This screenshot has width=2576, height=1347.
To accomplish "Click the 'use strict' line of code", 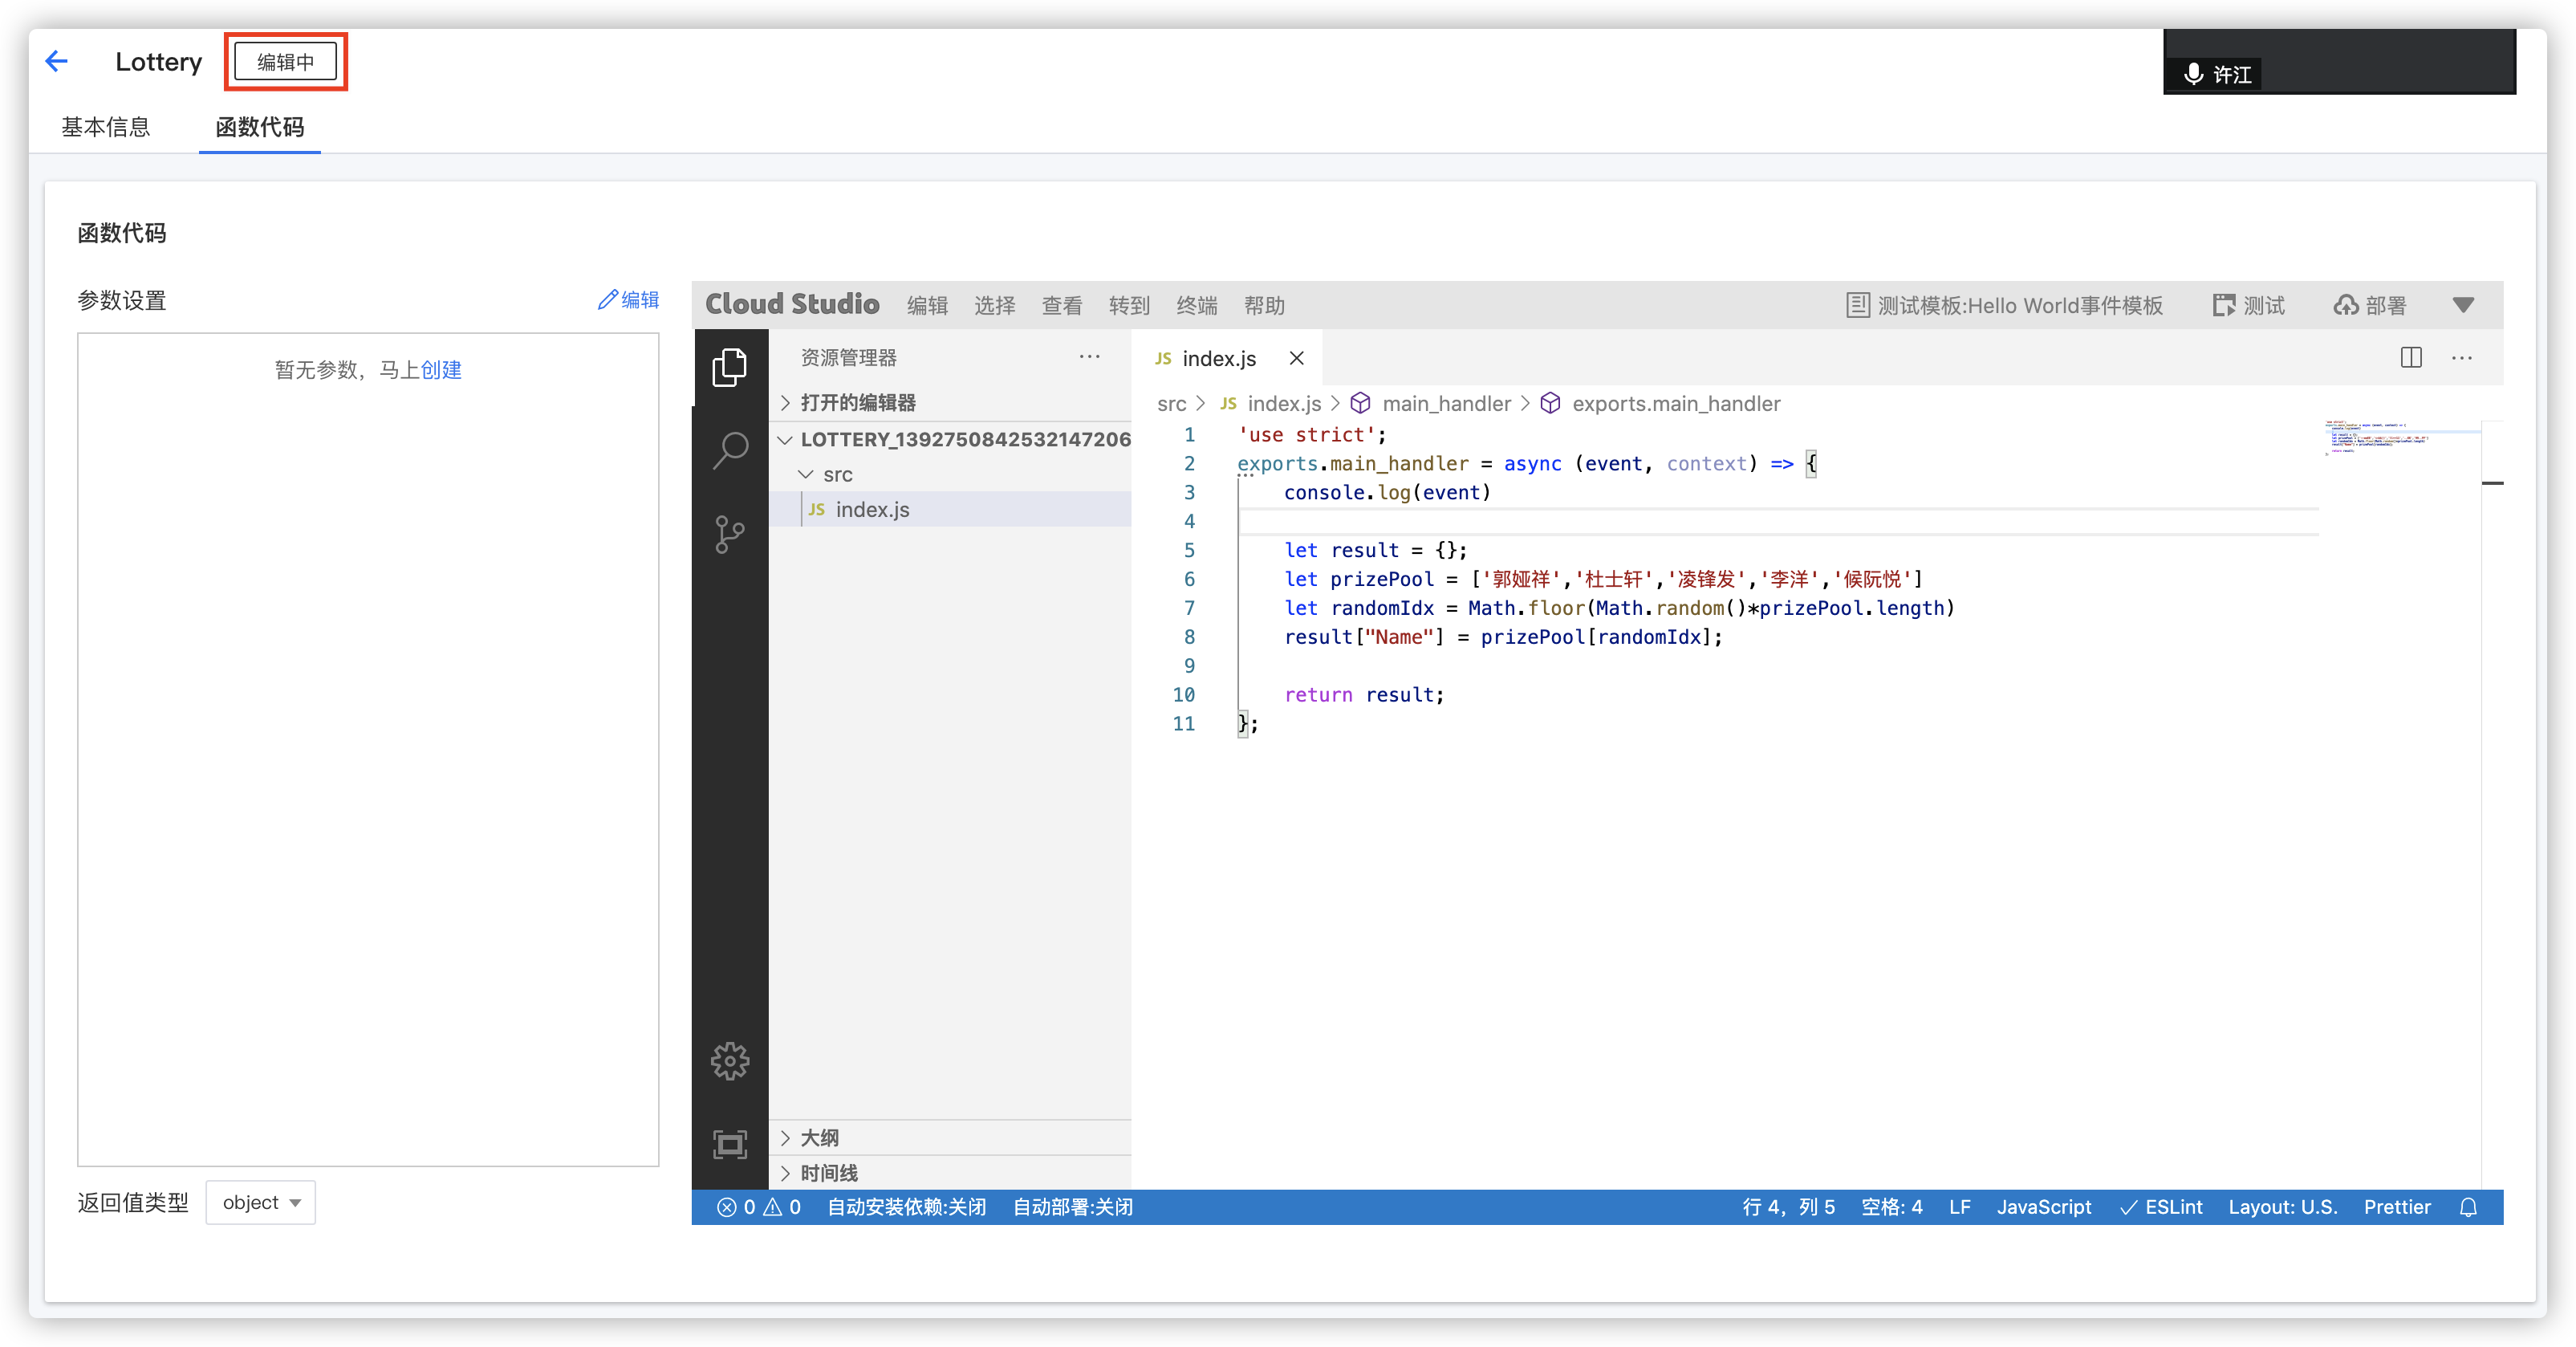I will pos(1312,434).
